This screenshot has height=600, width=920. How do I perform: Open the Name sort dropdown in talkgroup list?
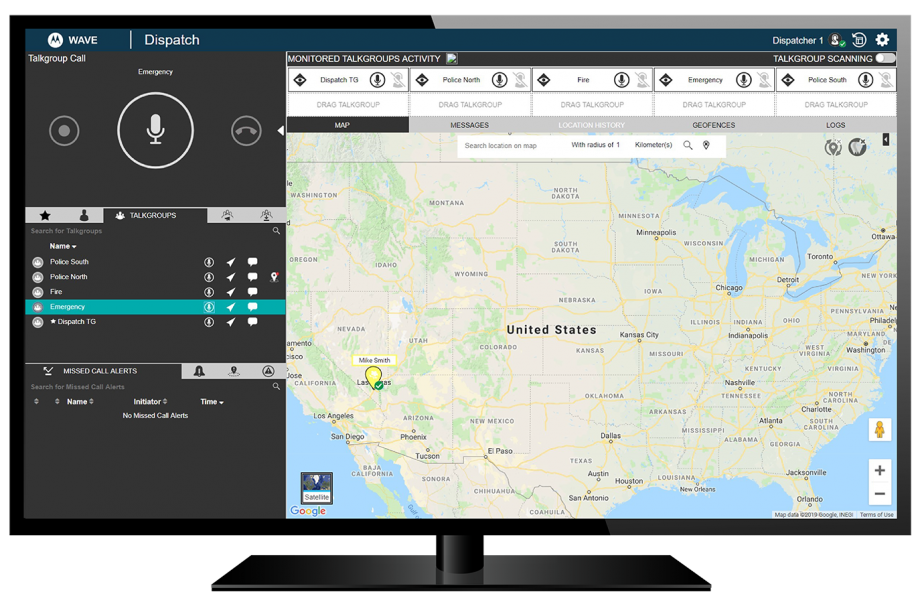tap(63, 246)
